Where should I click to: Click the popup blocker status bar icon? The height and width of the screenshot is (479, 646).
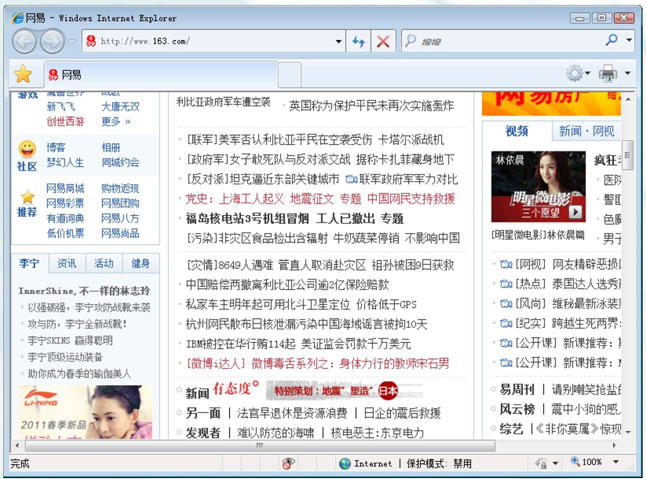point(288,464)
